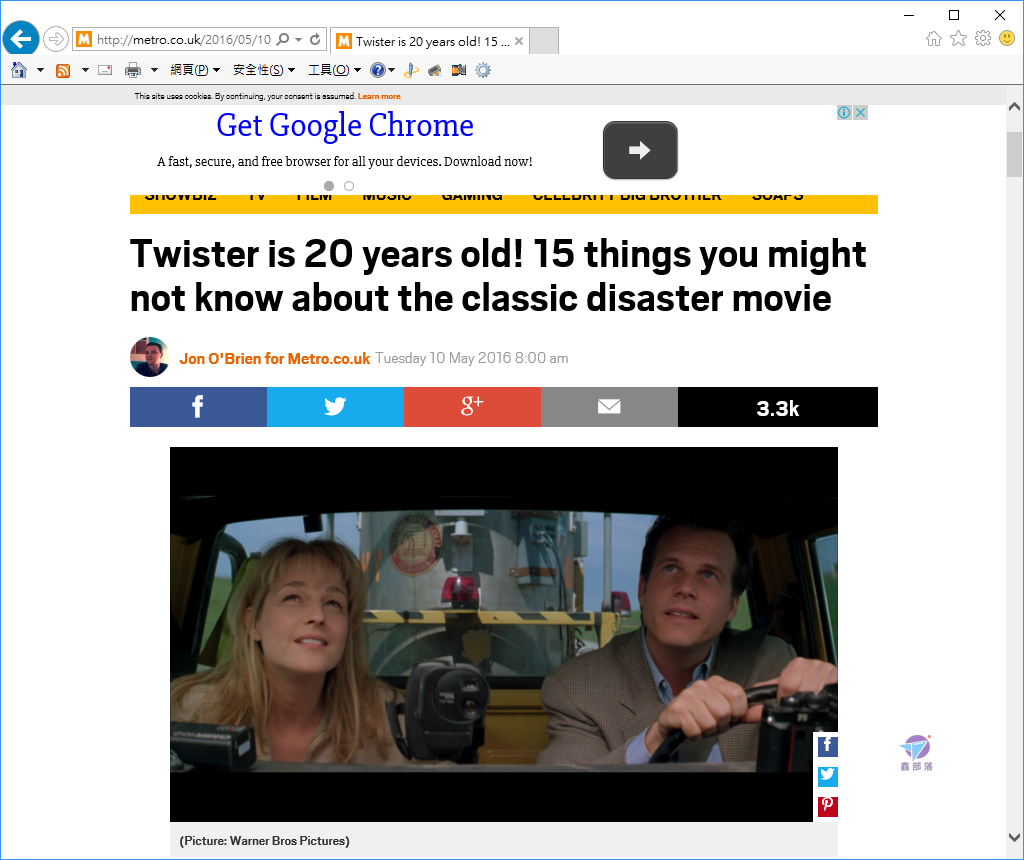Screen dimensions: 1024x860
Task: Close the Google Chrome advertisement
Action: click(x=861, y=112)
